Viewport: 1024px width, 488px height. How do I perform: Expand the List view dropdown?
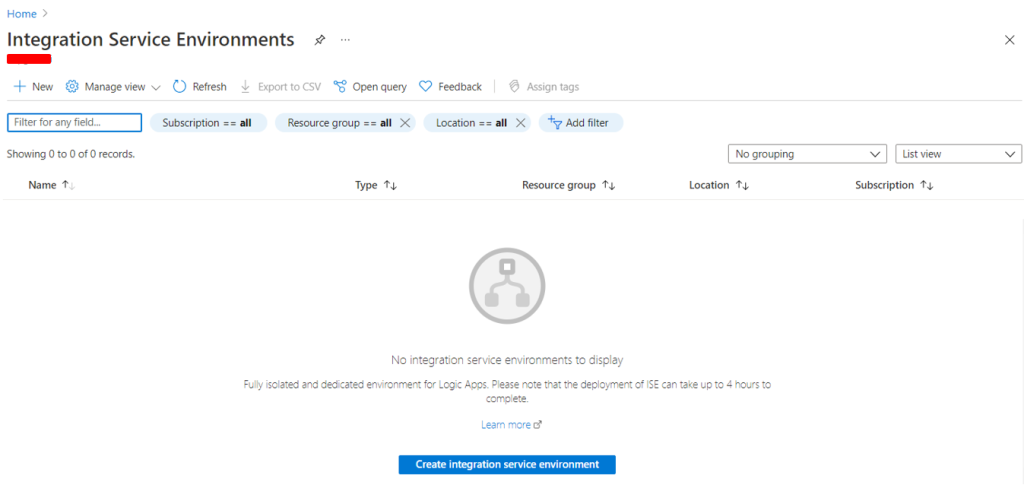point(959,154)
